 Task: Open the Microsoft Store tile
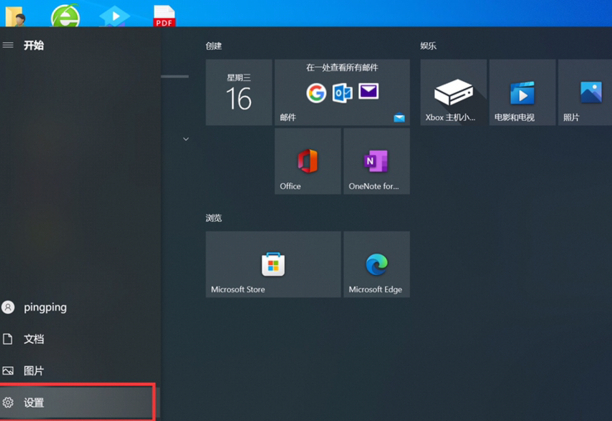(273, 264)
